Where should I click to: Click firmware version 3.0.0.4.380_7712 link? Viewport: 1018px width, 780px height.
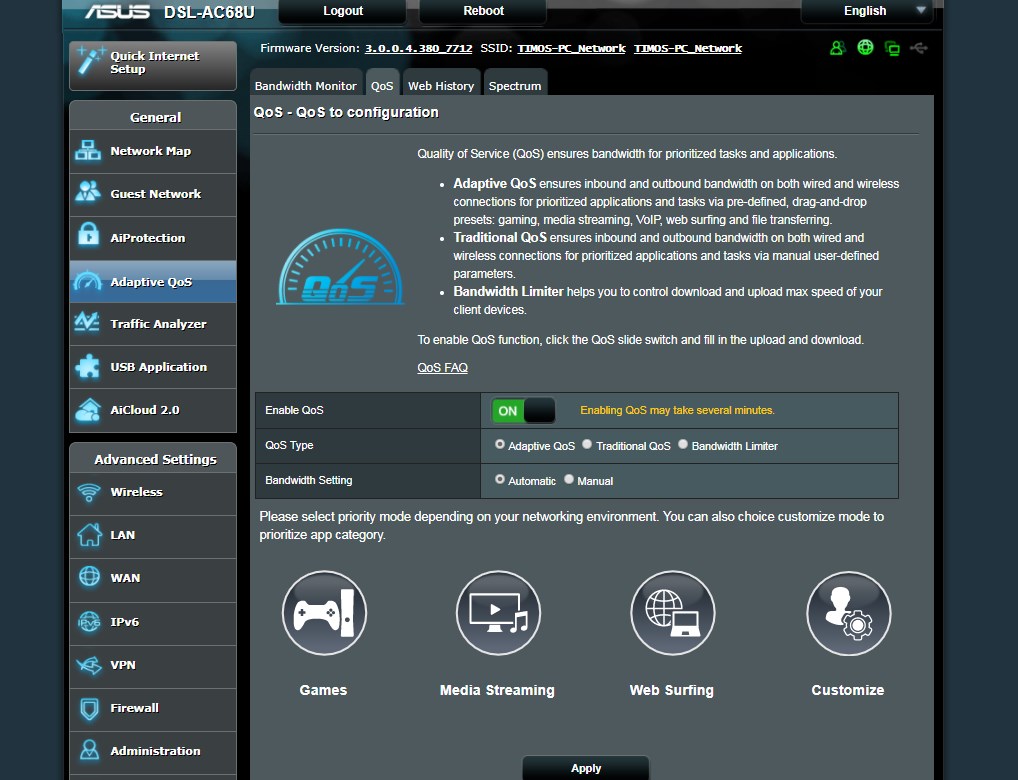pyautogui.click(x=418, y=49)
